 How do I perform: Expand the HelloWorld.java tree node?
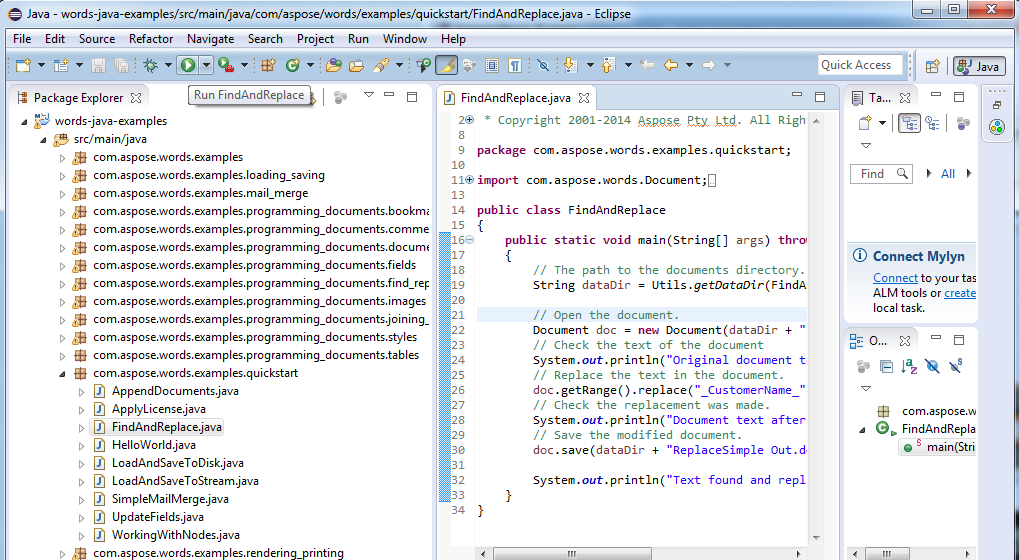[x=81, y=446]
